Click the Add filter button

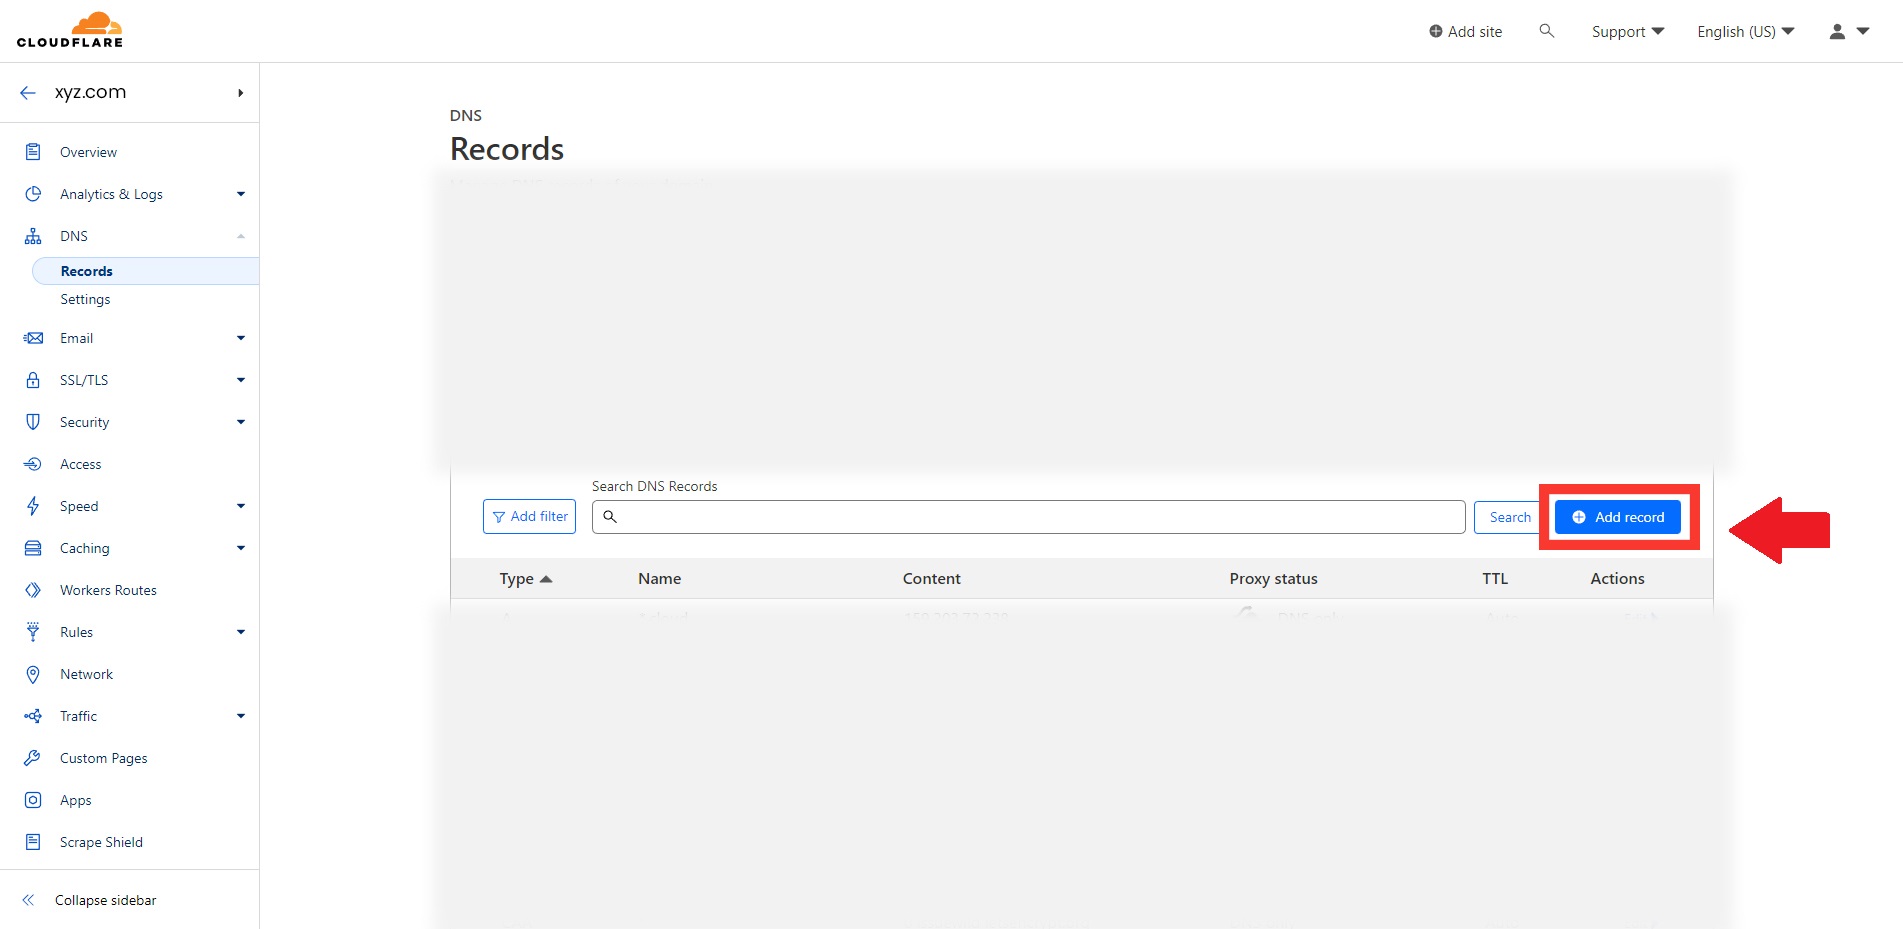tap(529, 516)
